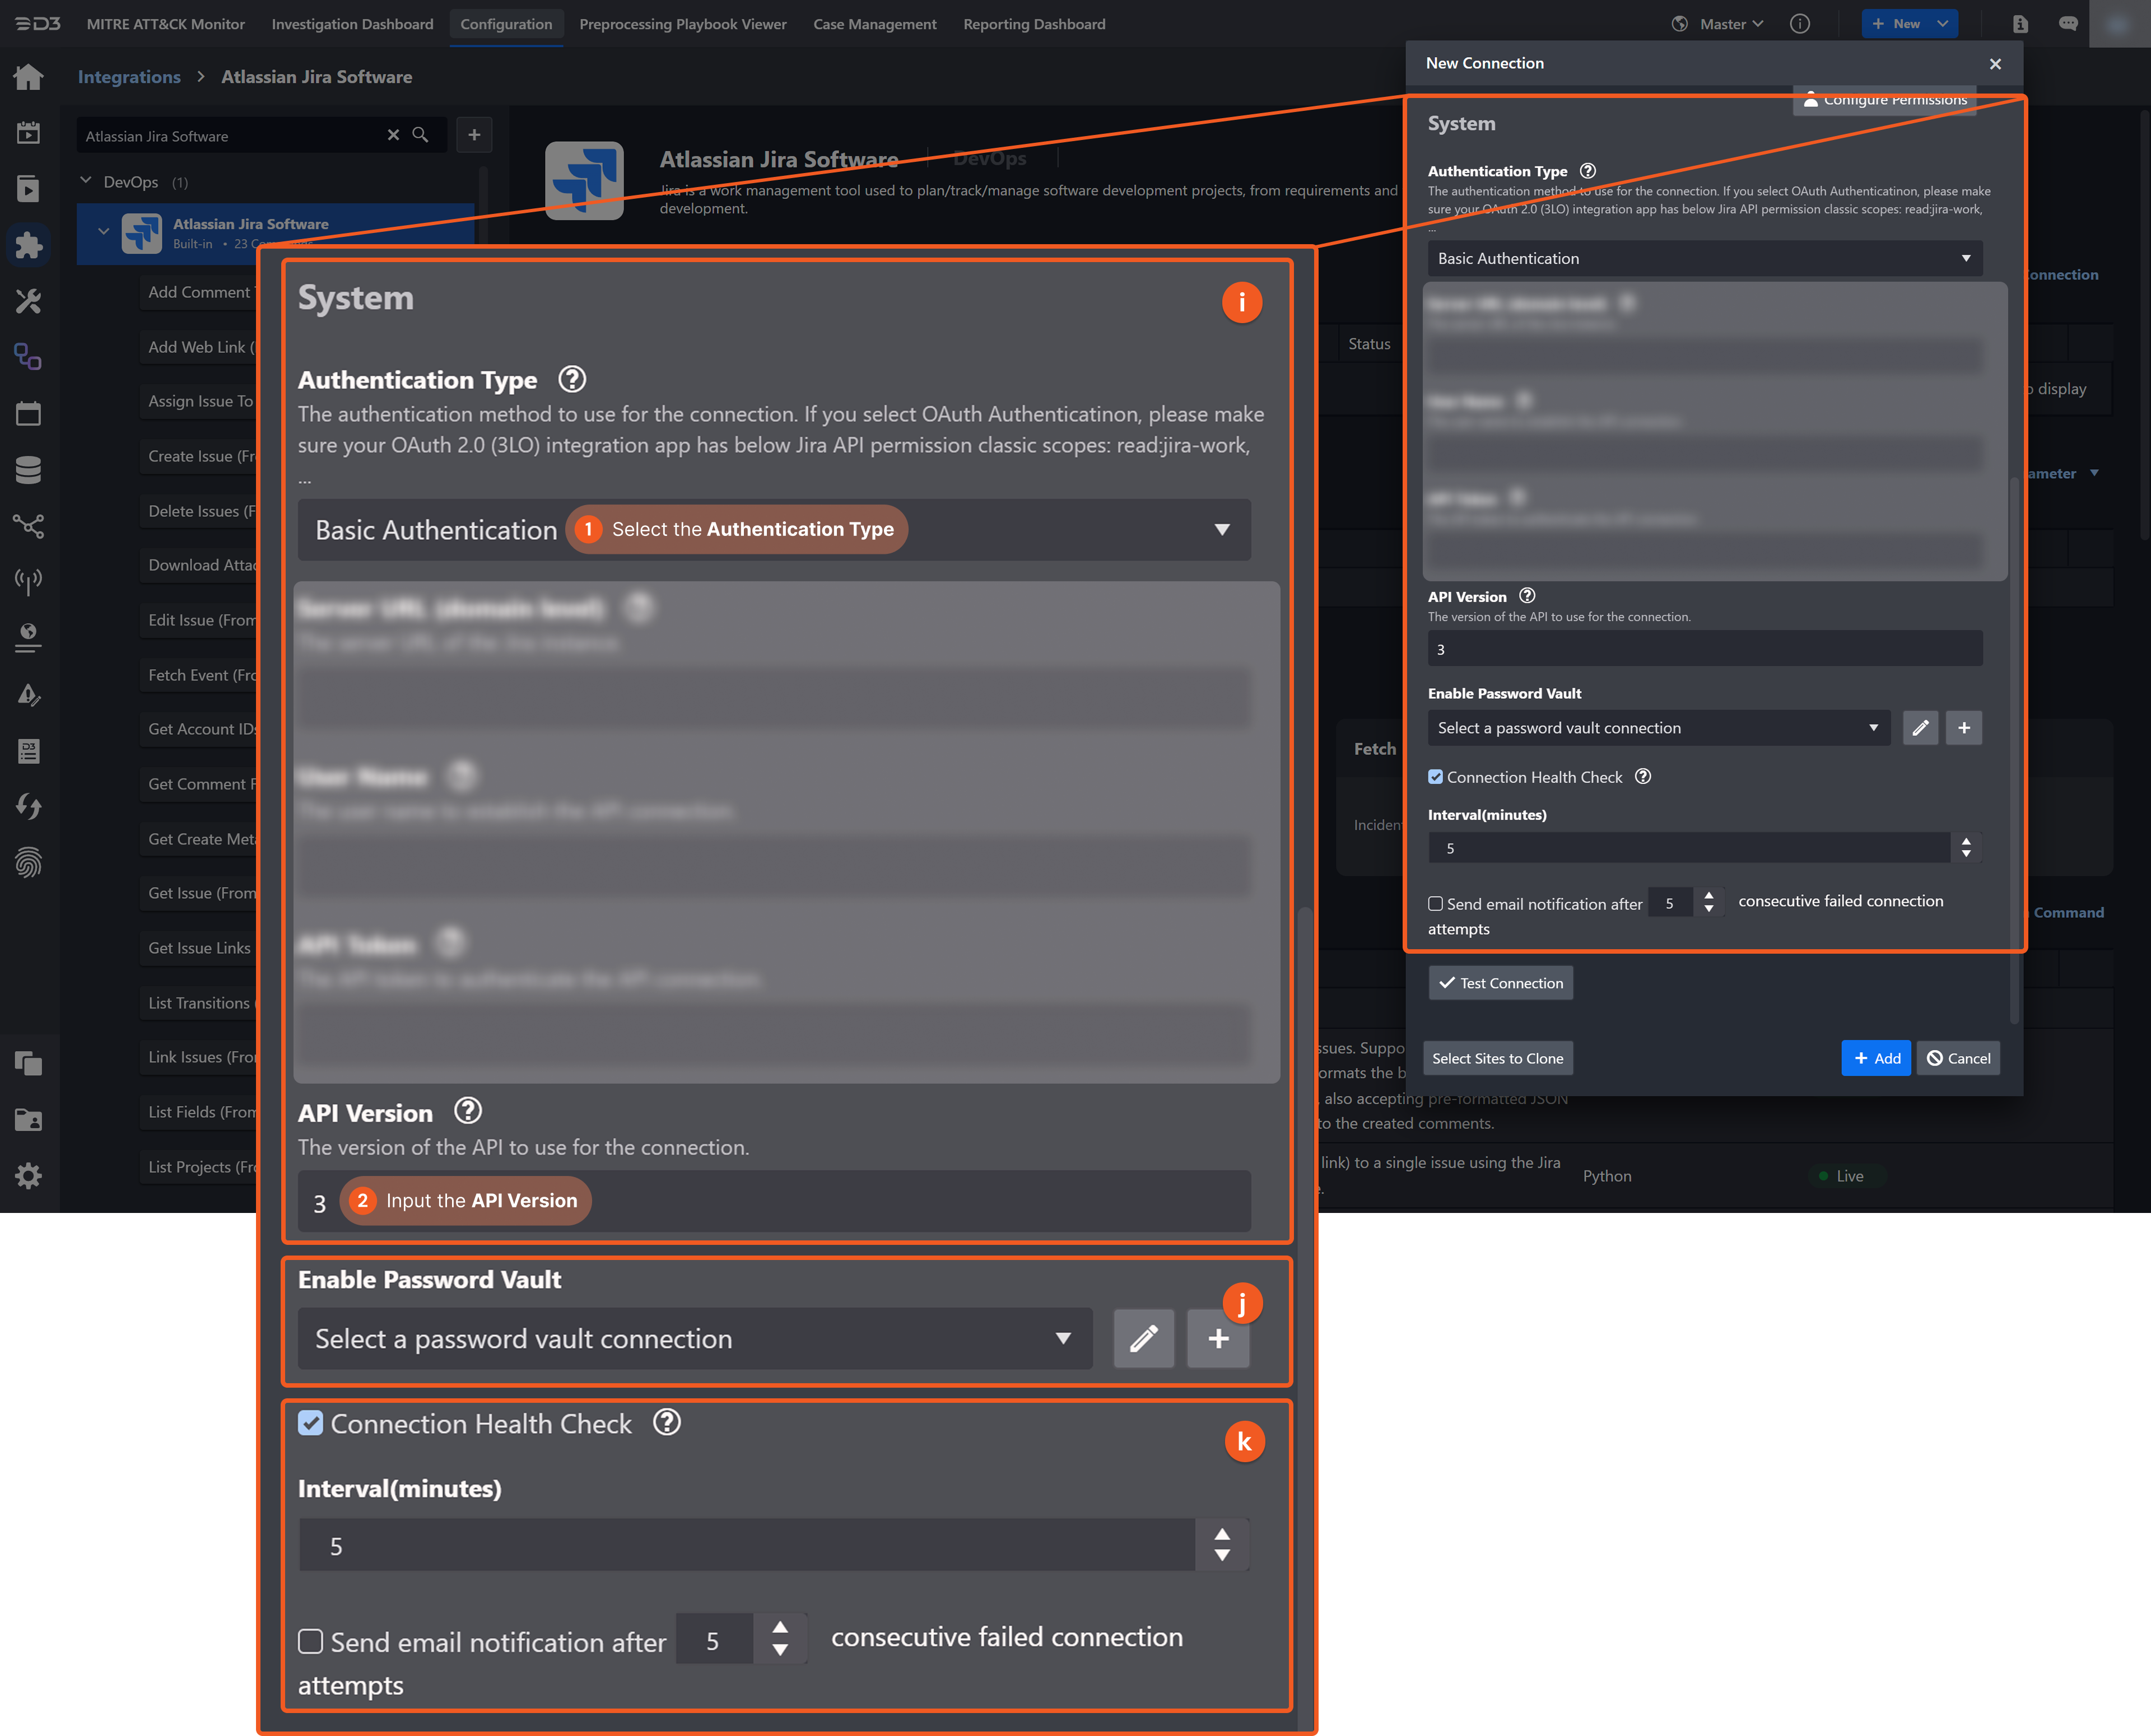Open the fingerprint icon in sidebar
Viewport: 2151px width, 1736px height.
click(x=28, y=862)
